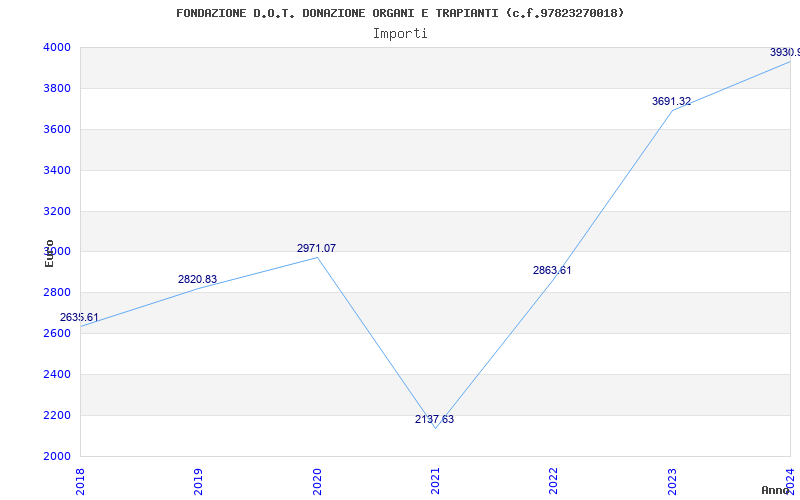Click the x-axis year label 2023

672,482
